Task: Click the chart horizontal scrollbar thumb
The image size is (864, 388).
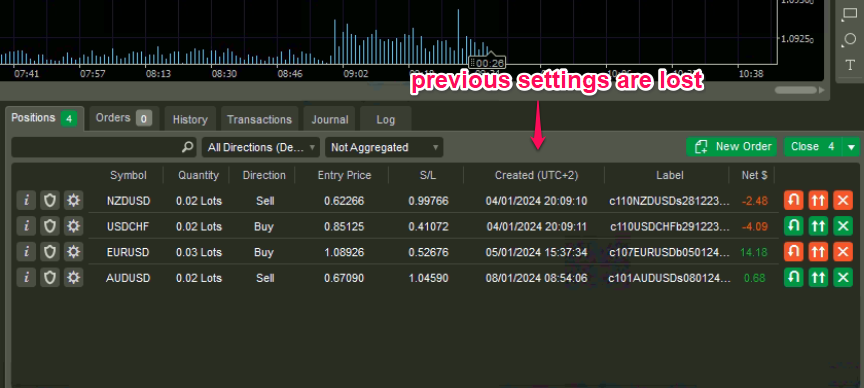Action: (796, 90)
